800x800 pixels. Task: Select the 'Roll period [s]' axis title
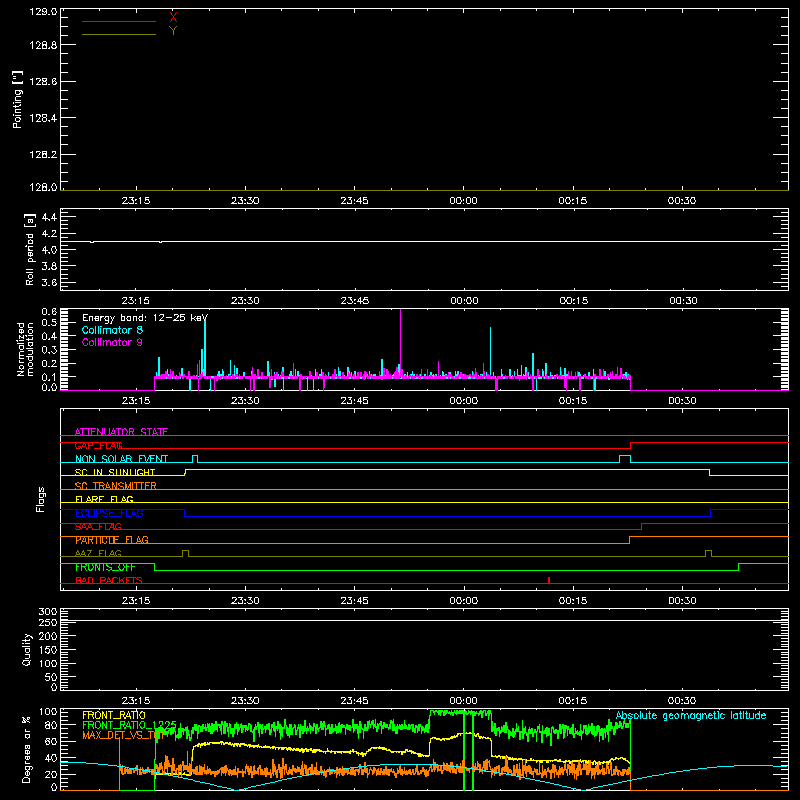tap(30, 249)
